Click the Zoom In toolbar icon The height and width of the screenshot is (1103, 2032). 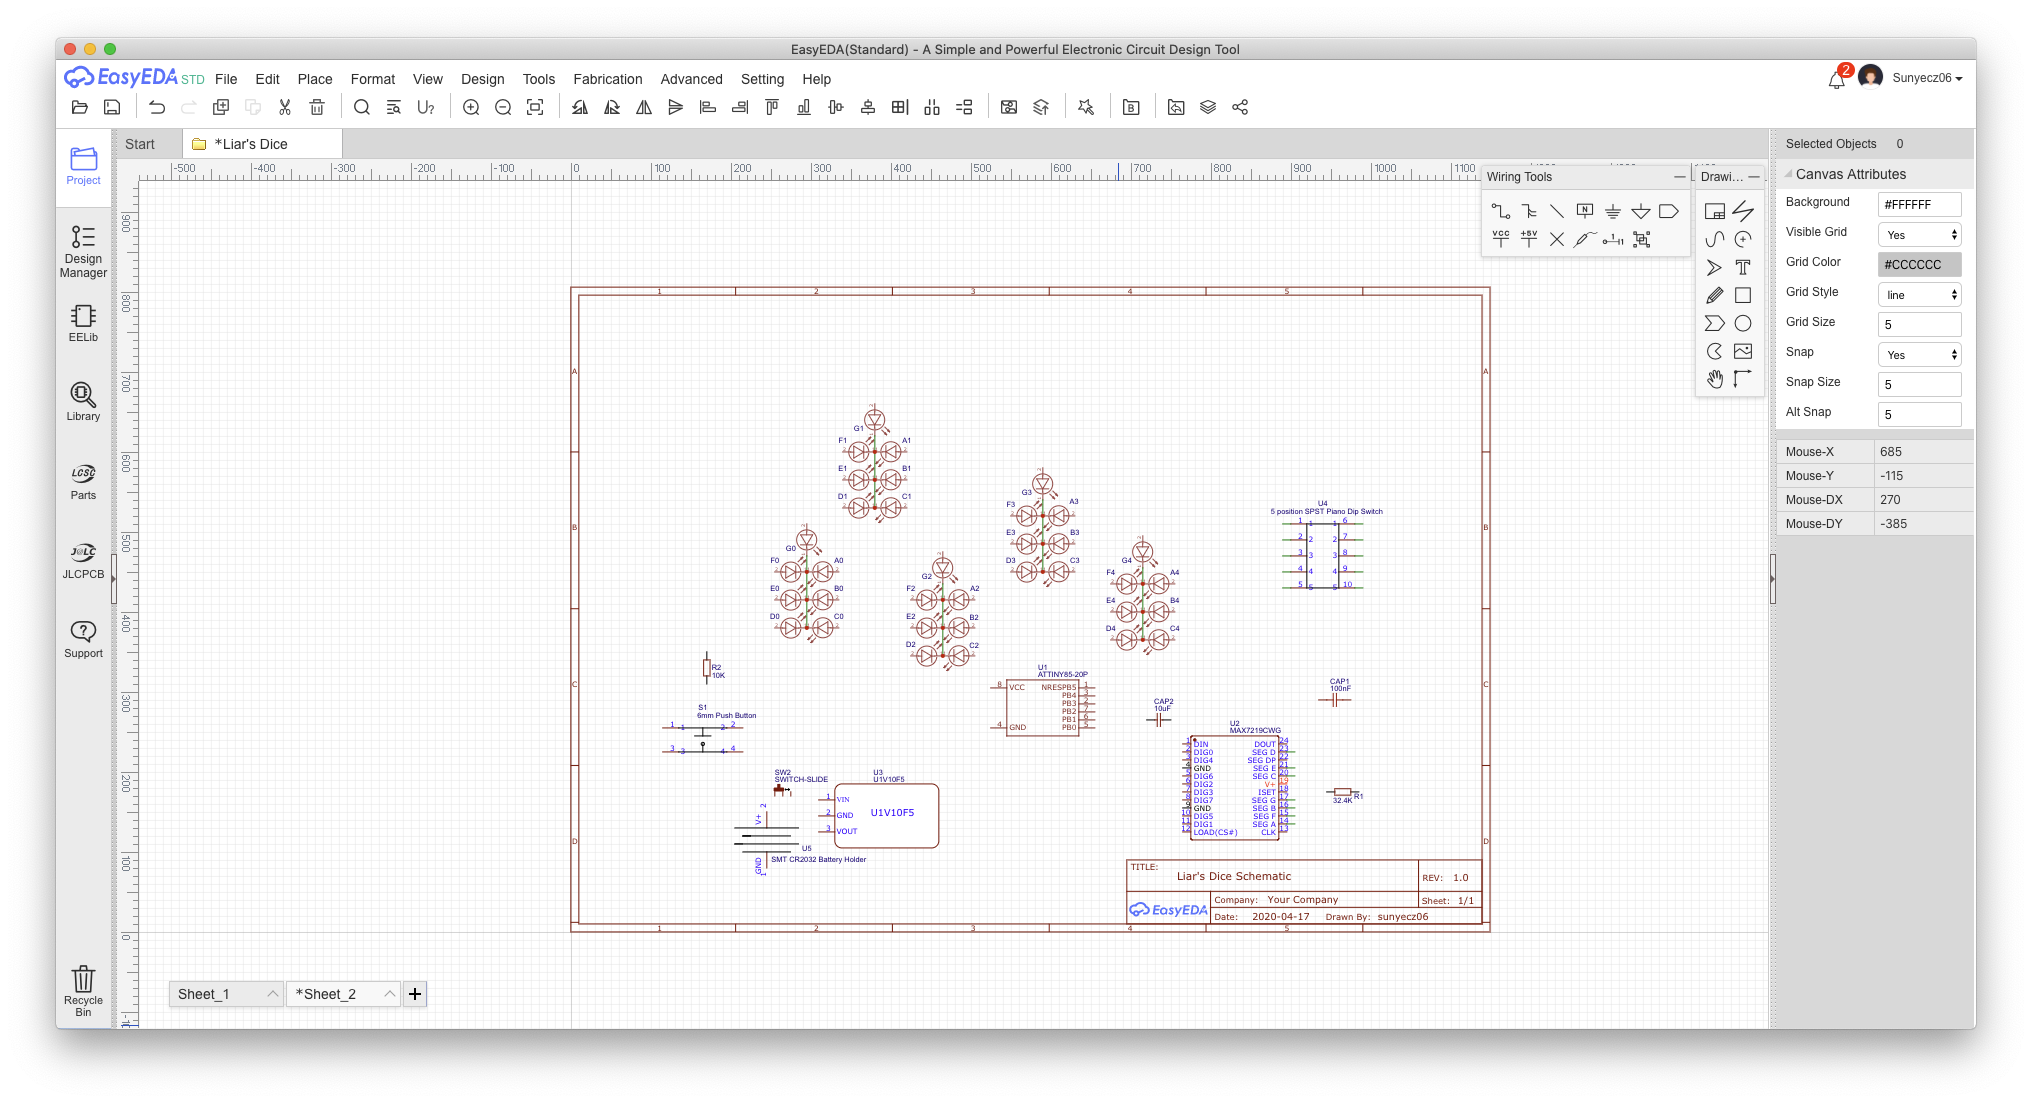click(x=471, y=107)
